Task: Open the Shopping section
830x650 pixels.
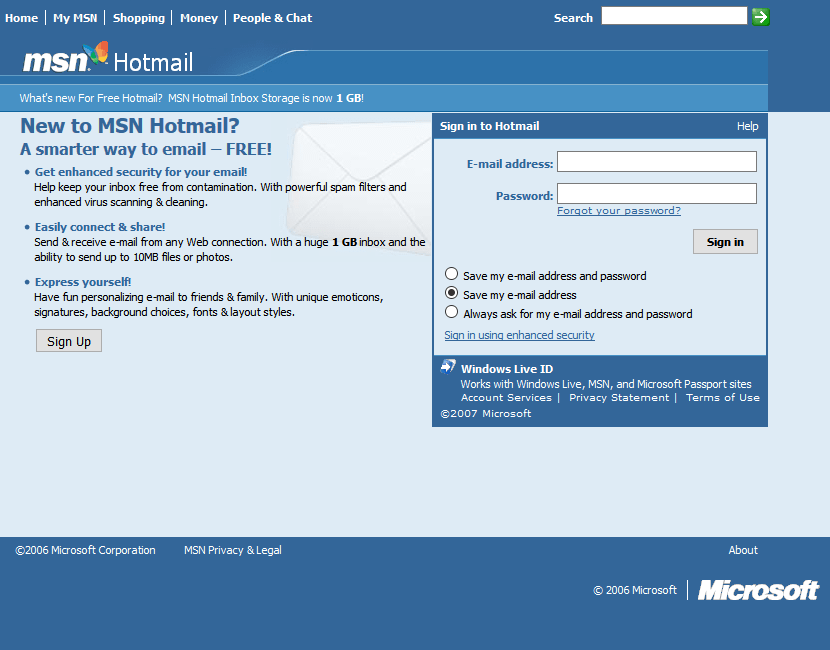Action: pos(139,18)
